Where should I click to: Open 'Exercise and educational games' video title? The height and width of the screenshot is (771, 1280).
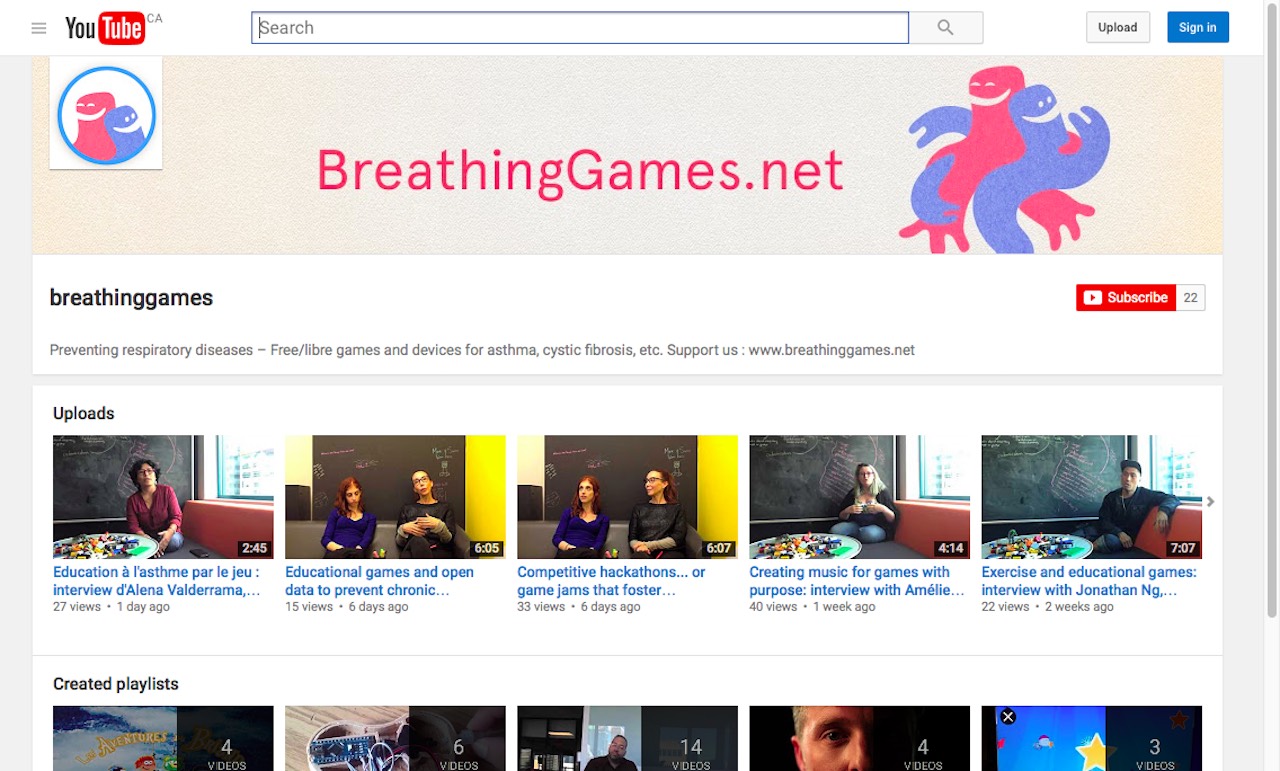[1089, 581]
